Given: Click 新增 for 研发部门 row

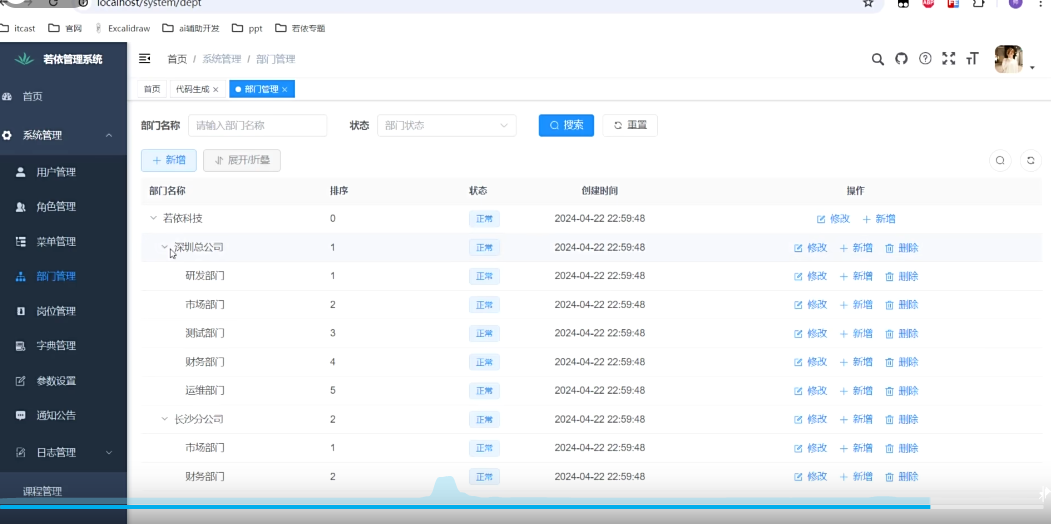Looking at the screenshot, I should click(x=856, y=276).
